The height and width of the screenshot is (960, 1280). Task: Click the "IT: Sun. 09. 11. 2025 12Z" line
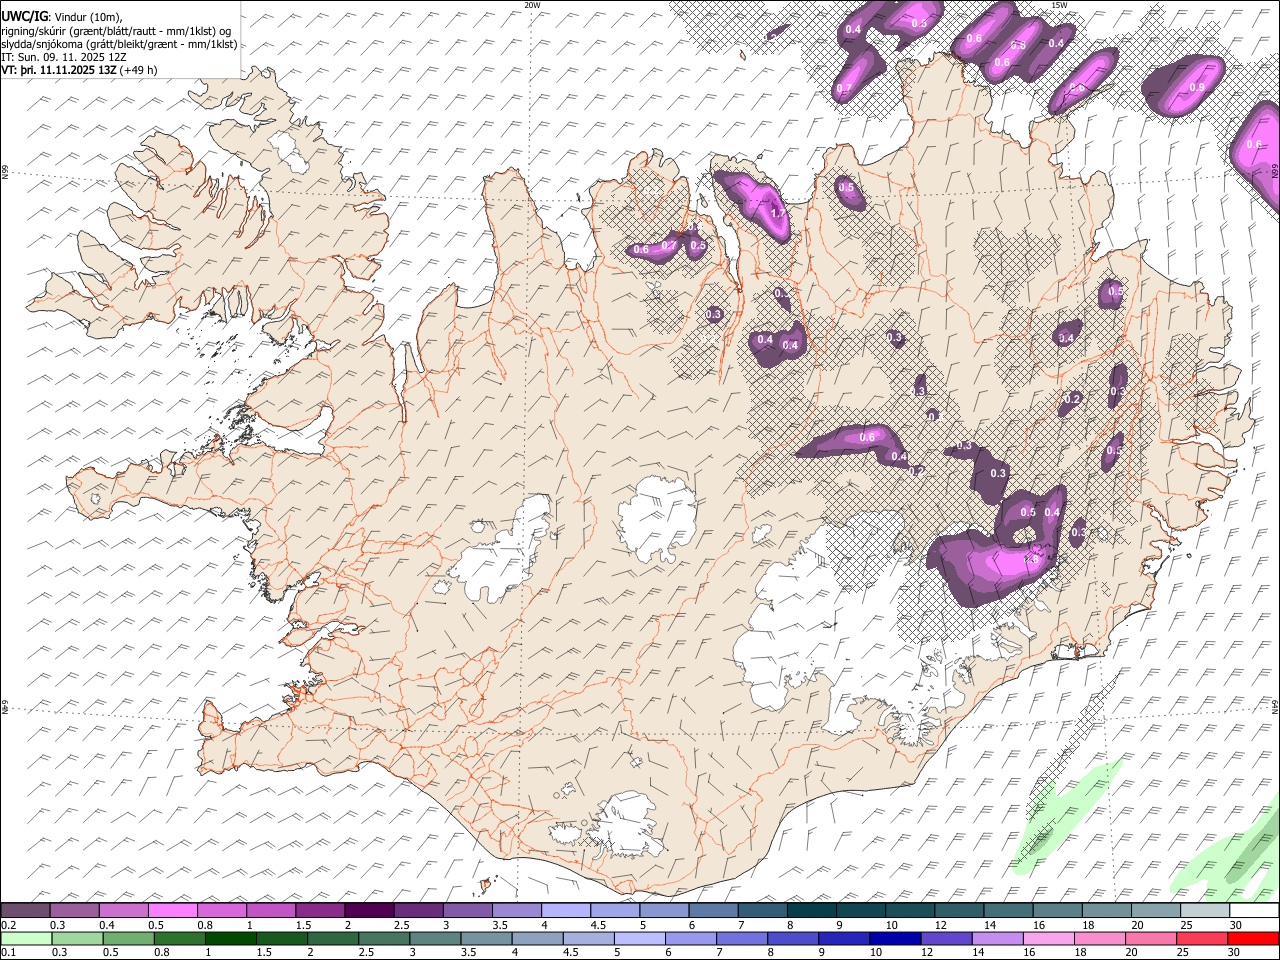pos(64,57)
